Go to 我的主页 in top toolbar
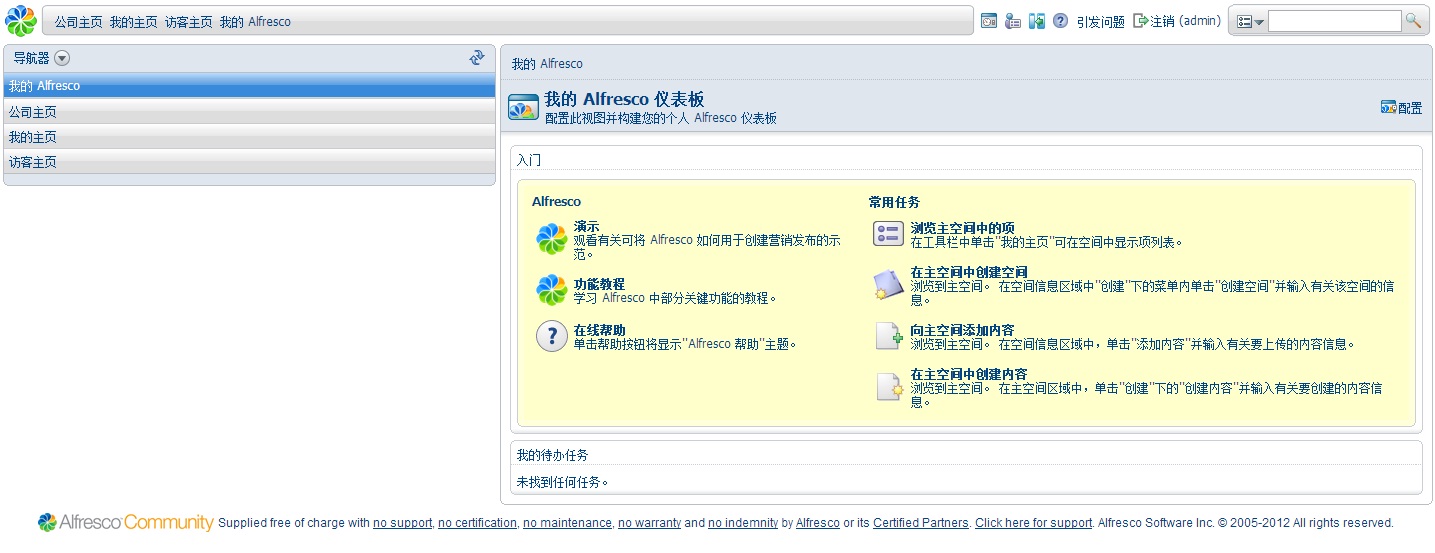 (133, 21)
